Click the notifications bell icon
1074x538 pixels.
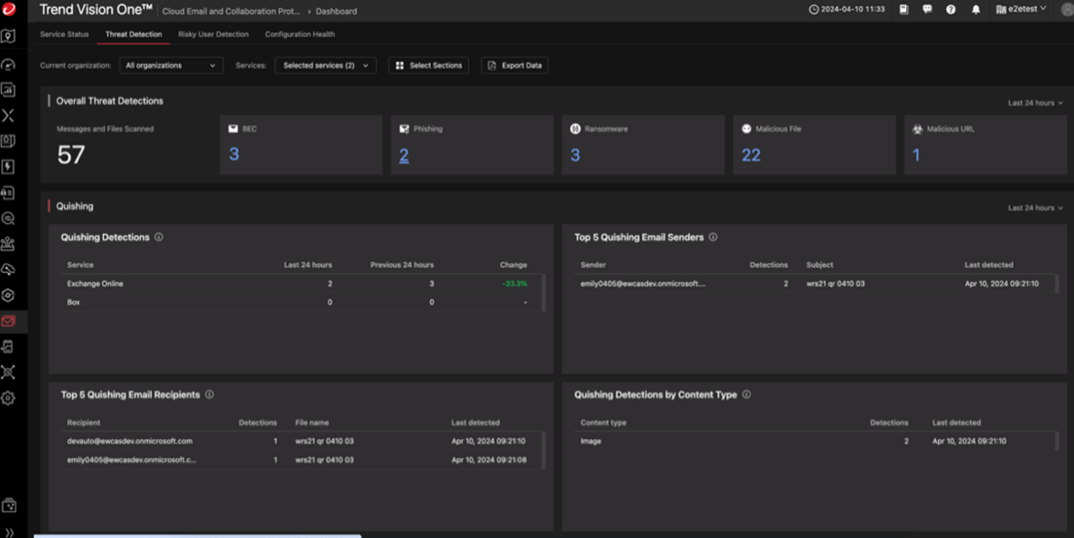pos(976,10)
